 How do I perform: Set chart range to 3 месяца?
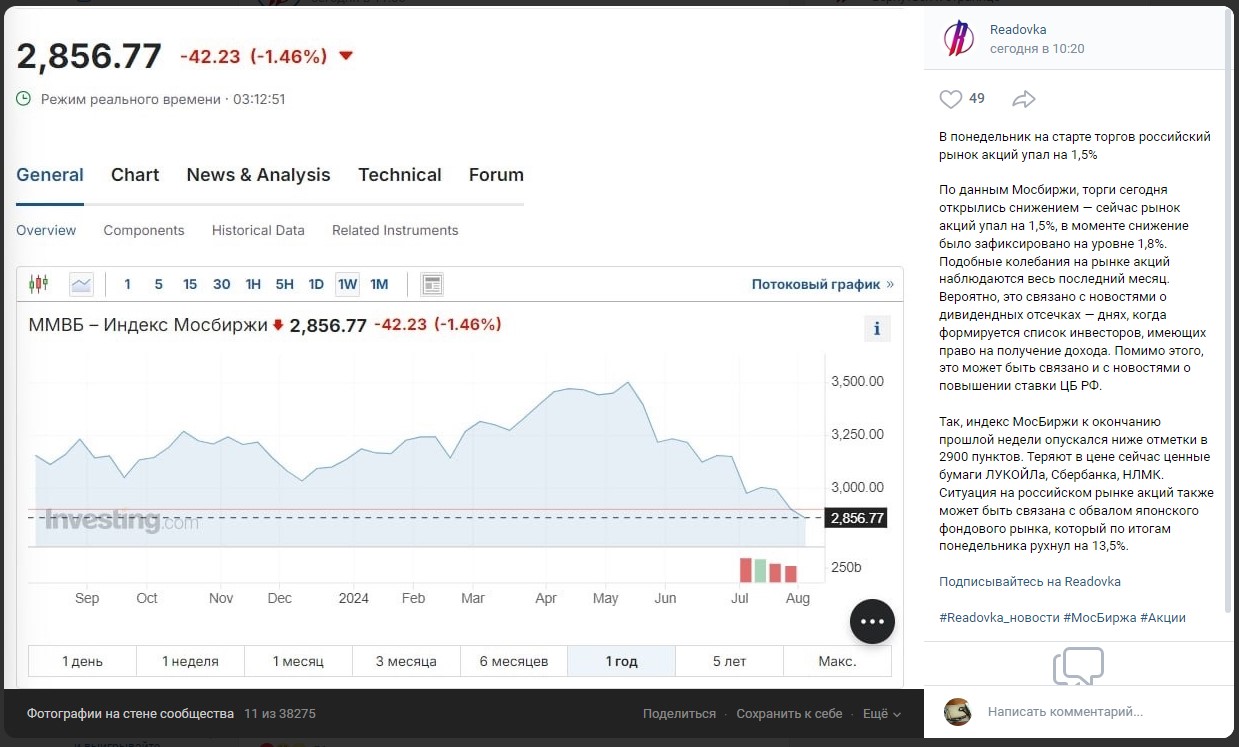tap(406, 661)
